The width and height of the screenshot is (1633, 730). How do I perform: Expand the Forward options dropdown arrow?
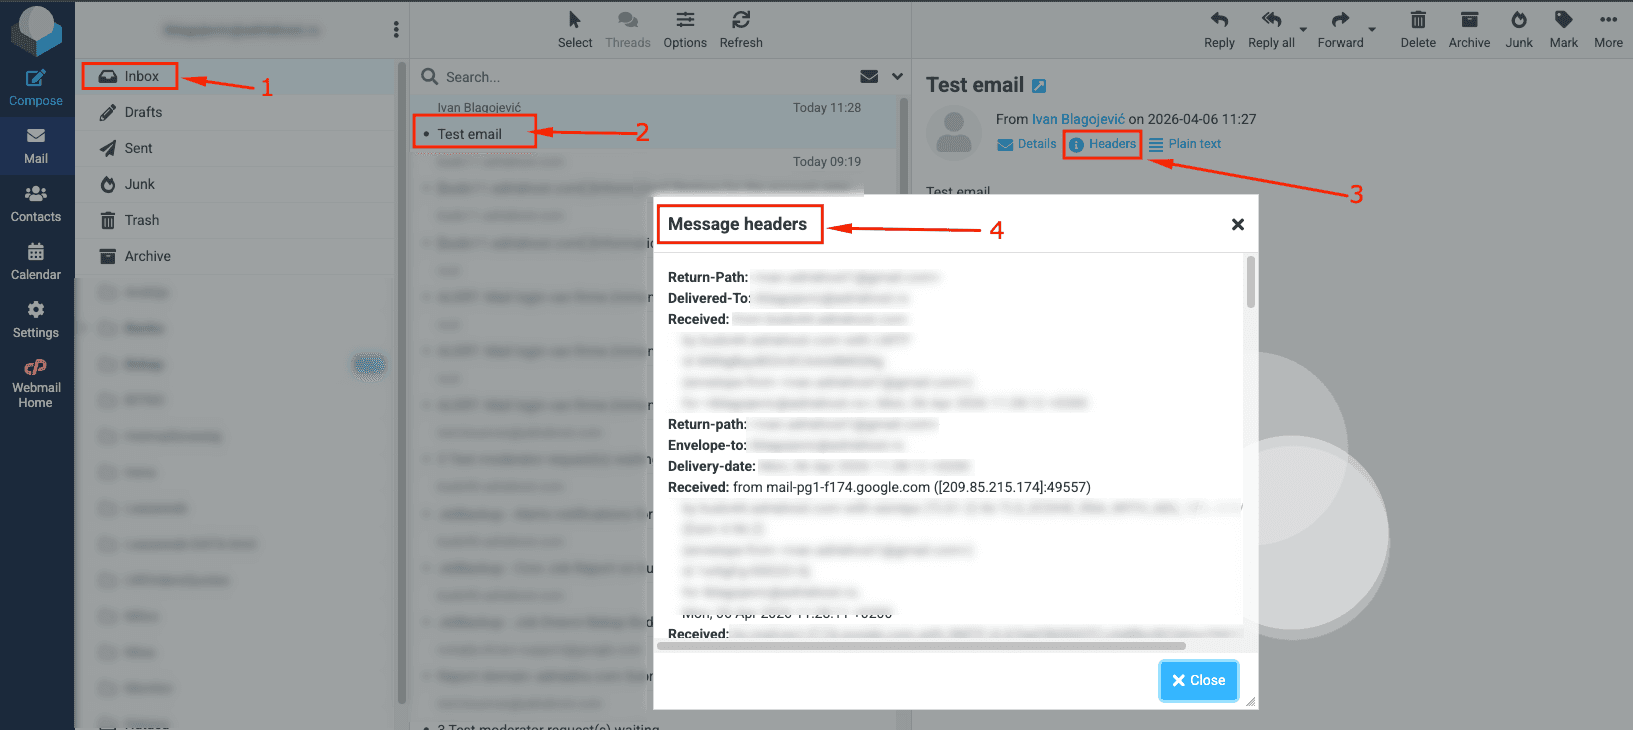[1372, 29]
